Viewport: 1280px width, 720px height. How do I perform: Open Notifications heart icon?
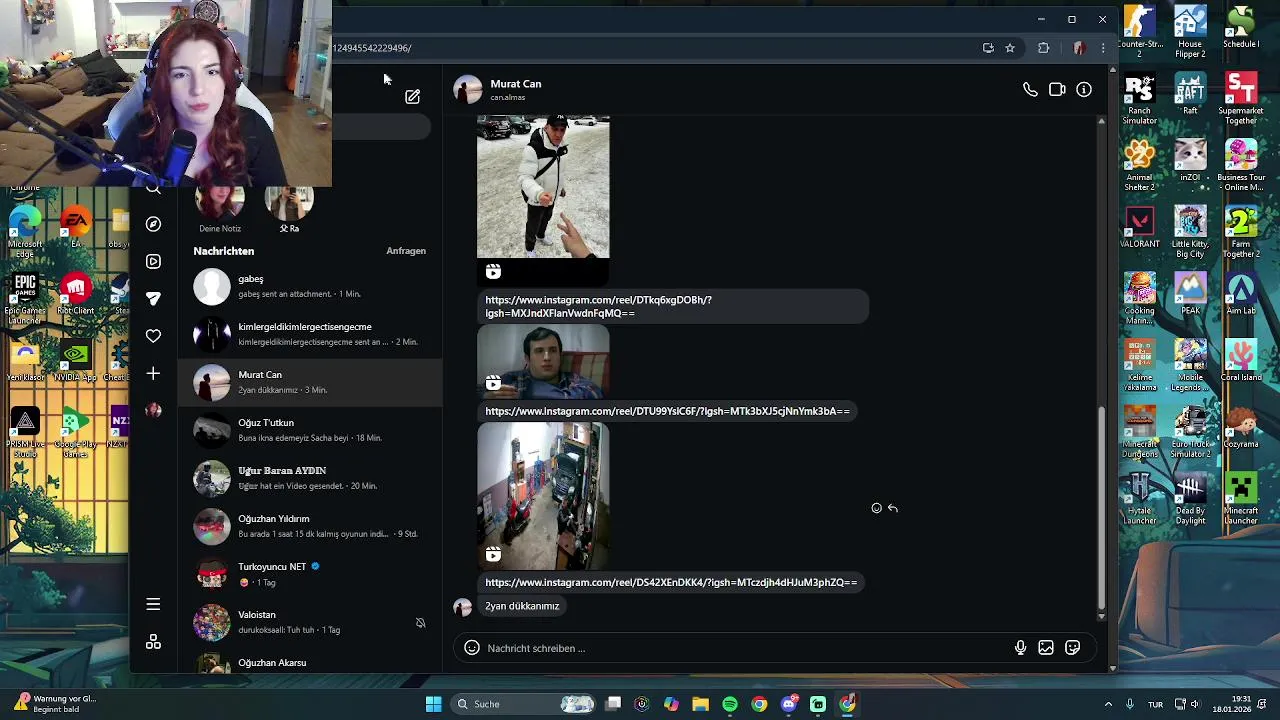click(x=153, y=336)
